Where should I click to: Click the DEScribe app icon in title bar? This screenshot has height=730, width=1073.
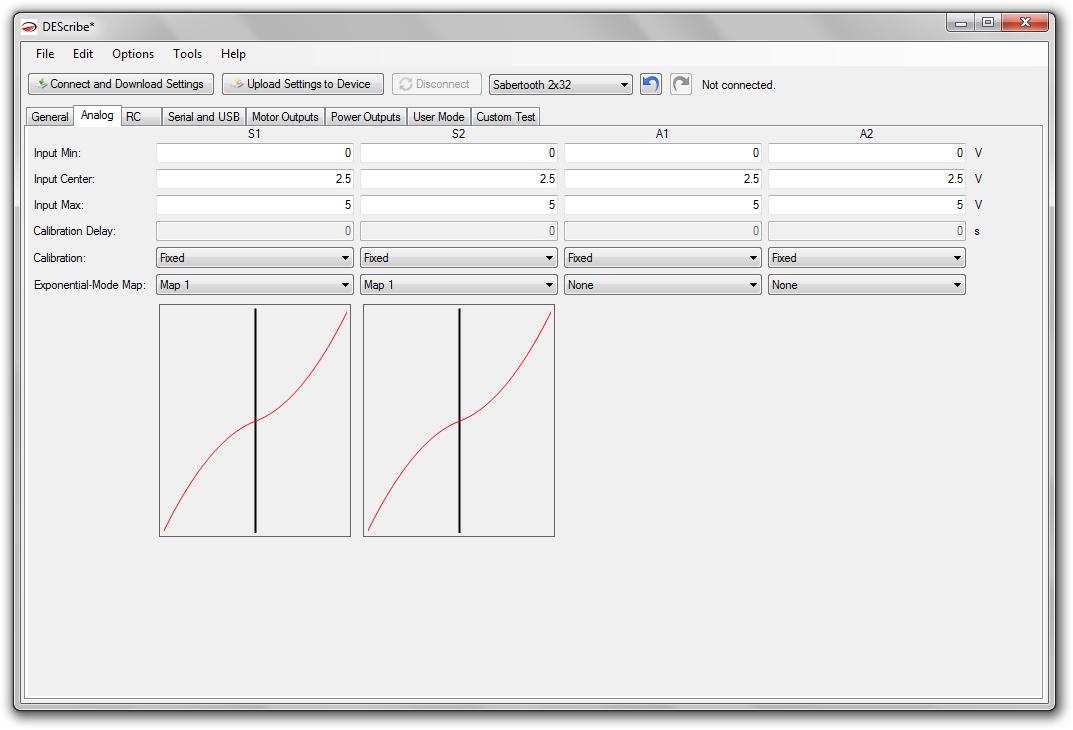coord(29,26)
